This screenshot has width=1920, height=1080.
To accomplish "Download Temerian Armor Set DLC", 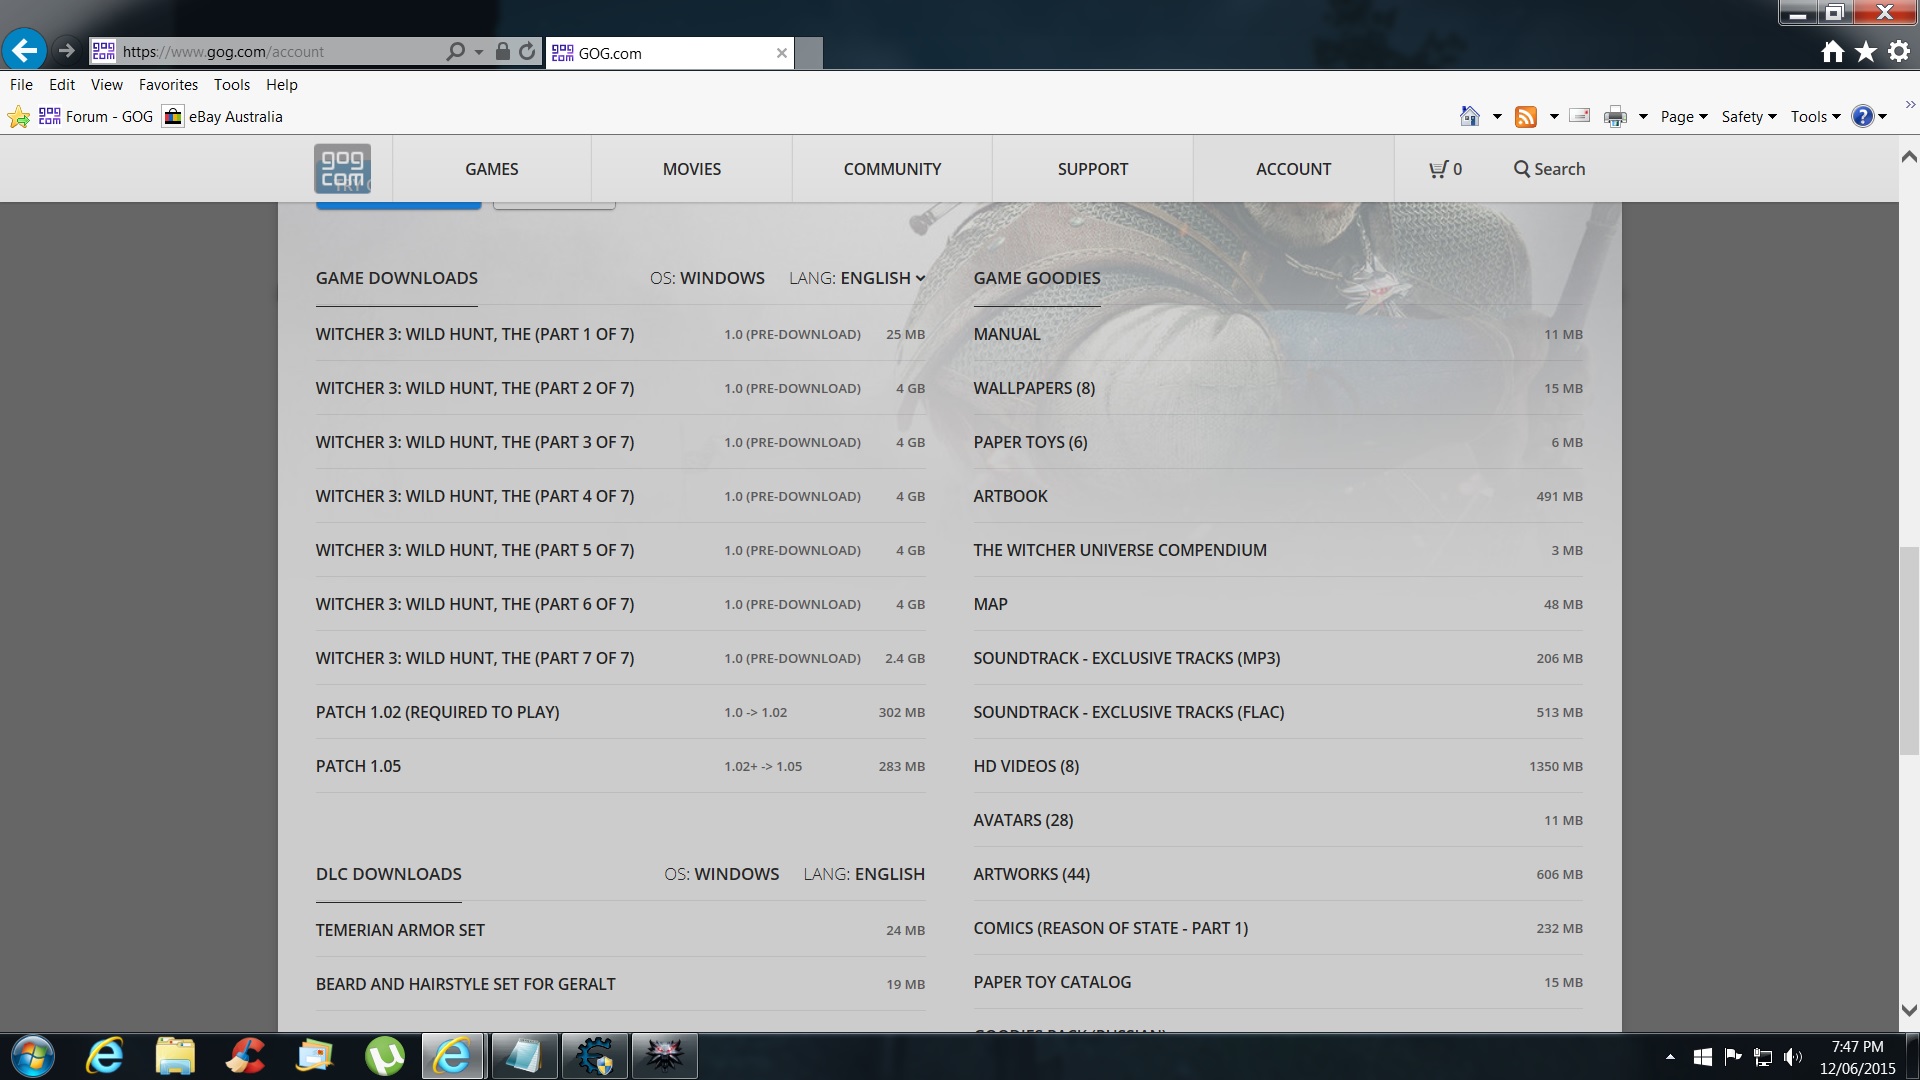I will [620, 930].
